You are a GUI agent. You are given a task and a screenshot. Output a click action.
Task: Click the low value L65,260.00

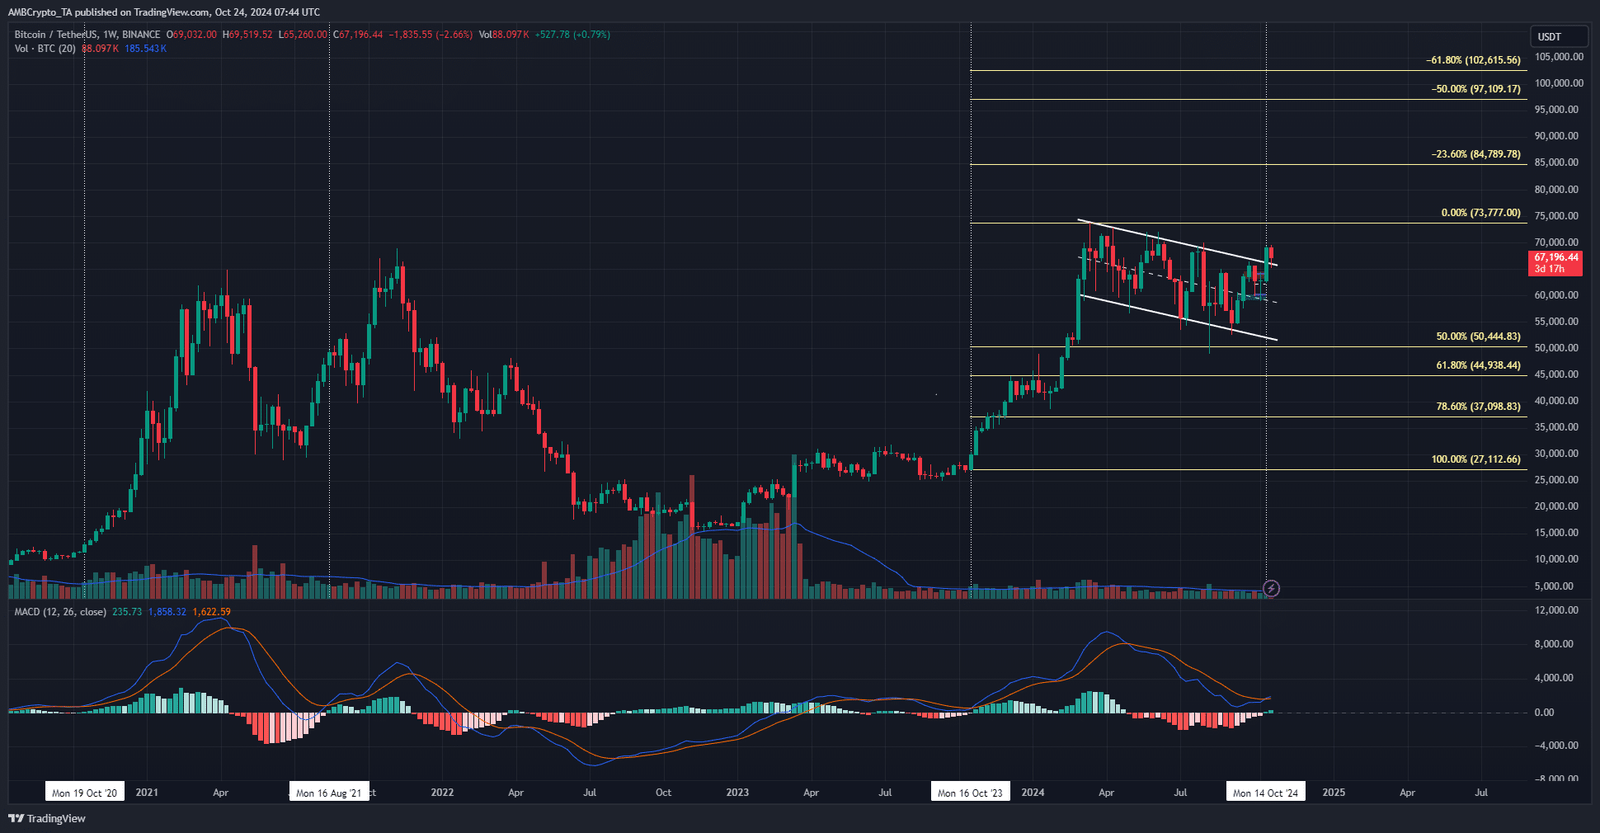[302, 35]
